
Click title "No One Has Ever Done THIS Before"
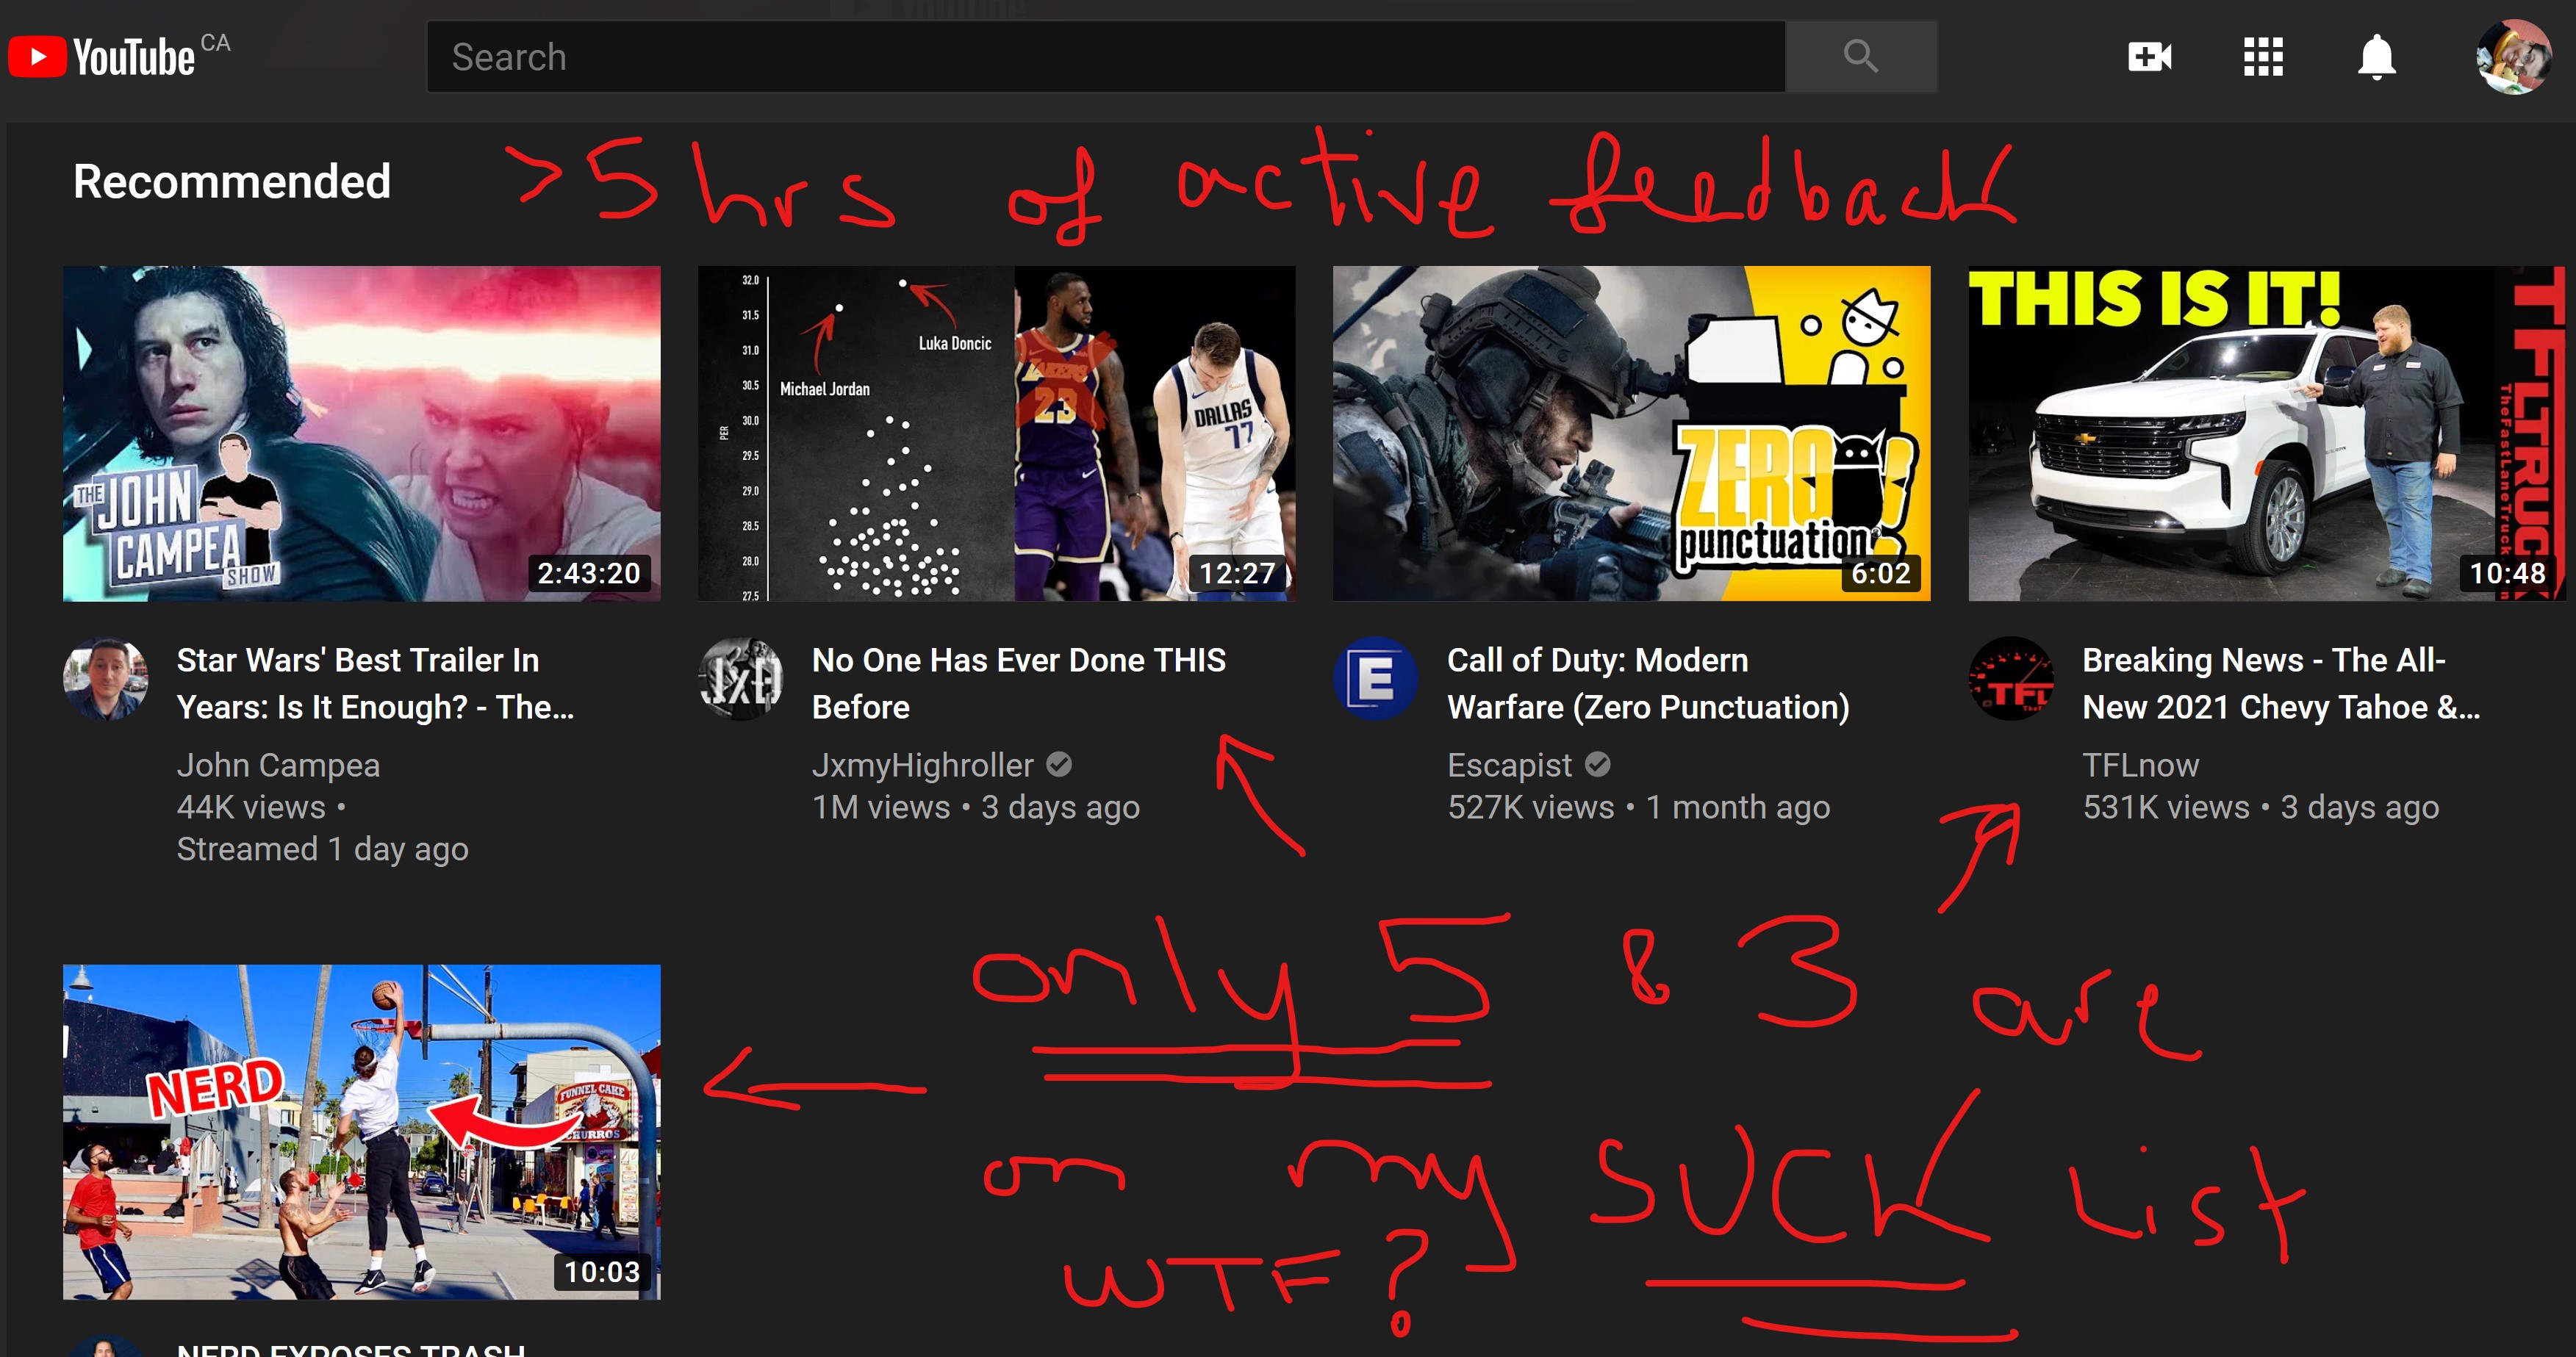click(x=1019, y=684)
